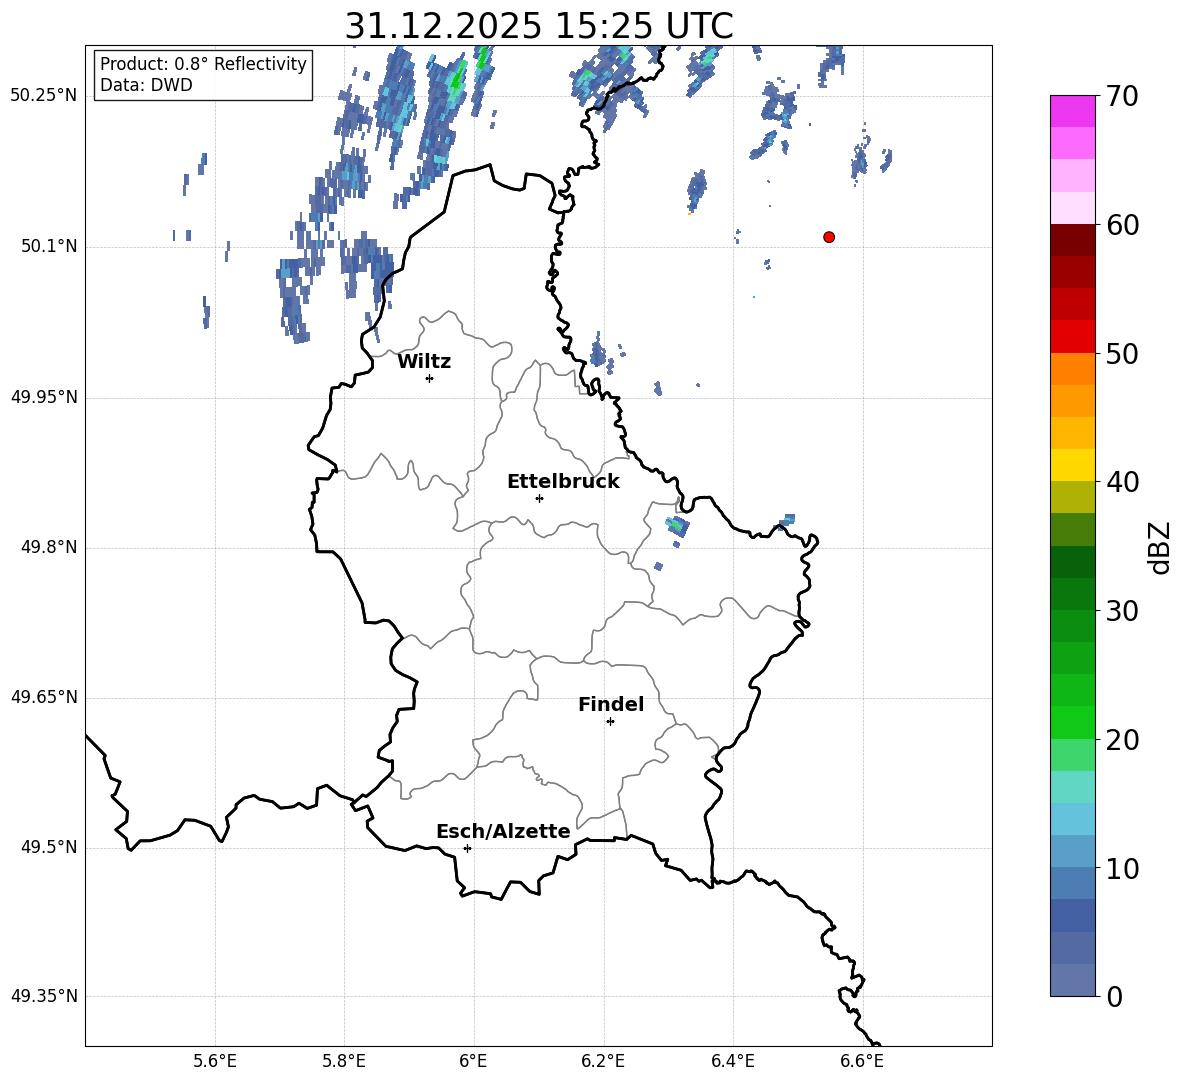Pick the dark maroon swatch below 60 dBZ

pyautogui.click(x=1073, y=240)
